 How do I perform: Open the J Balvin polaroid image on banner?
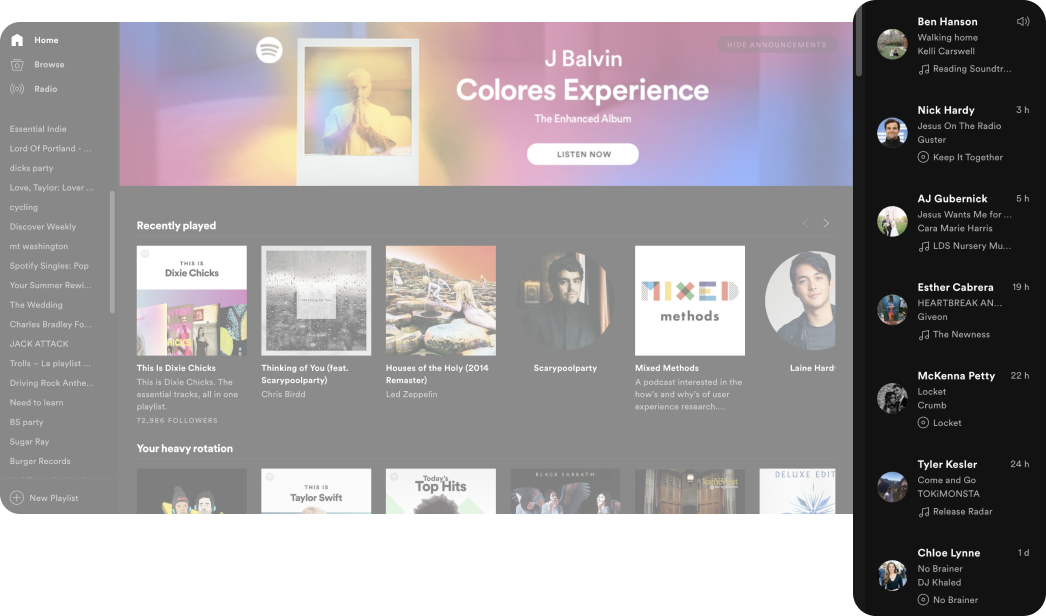click(358, 111)
